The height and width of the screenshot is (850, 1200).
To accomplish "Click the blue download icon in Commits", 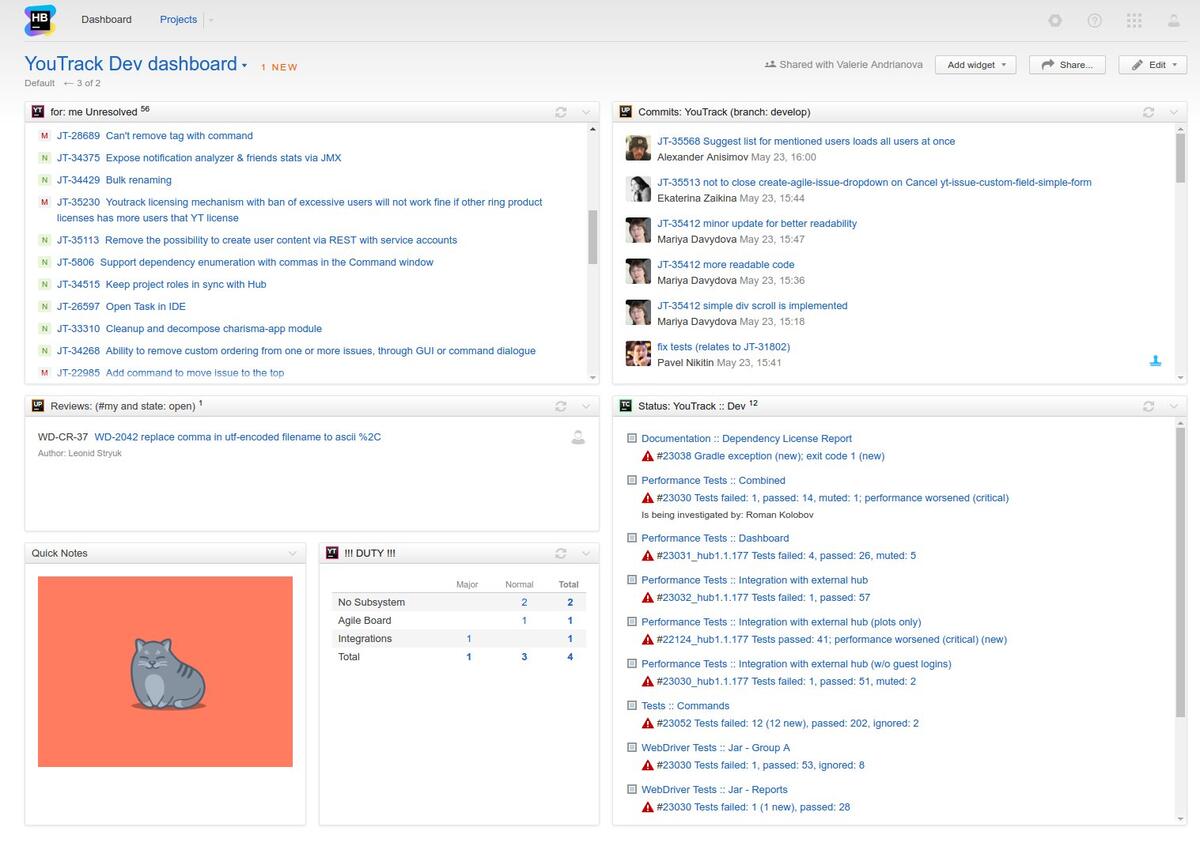I will tap(1156, 361).
